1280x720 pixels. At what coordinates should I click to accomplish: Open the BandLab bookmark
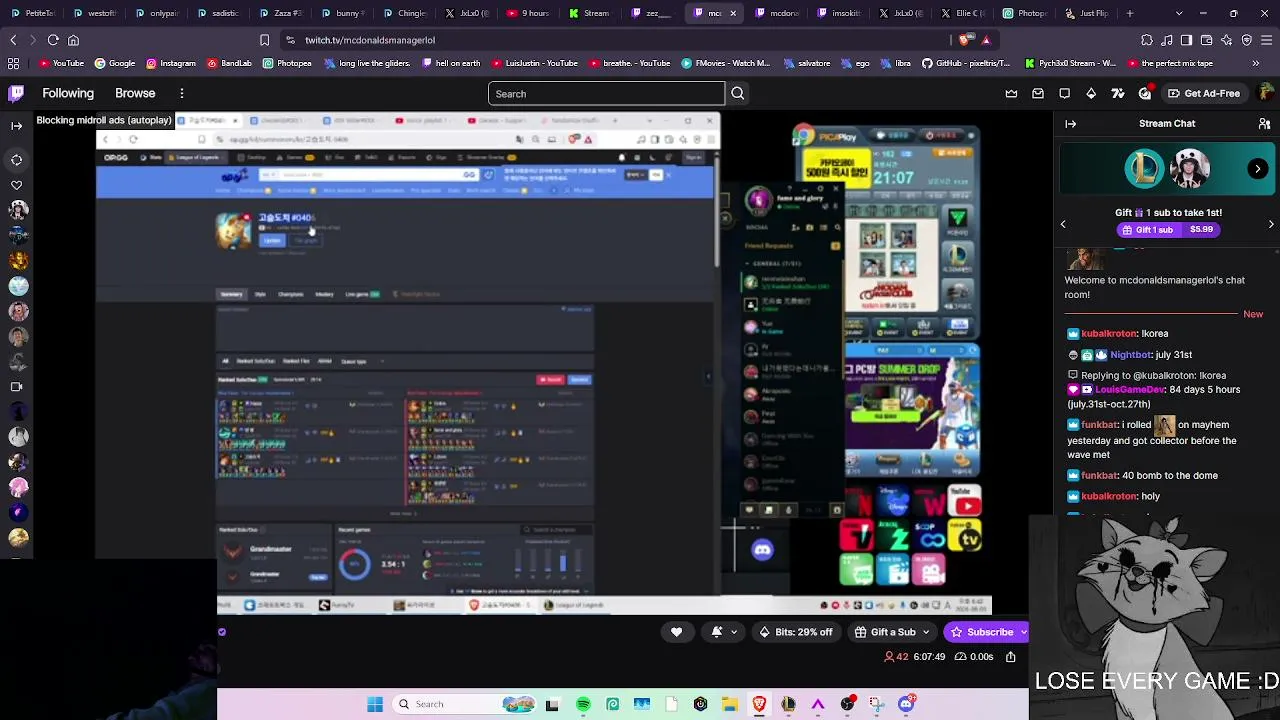coord(229,63)
